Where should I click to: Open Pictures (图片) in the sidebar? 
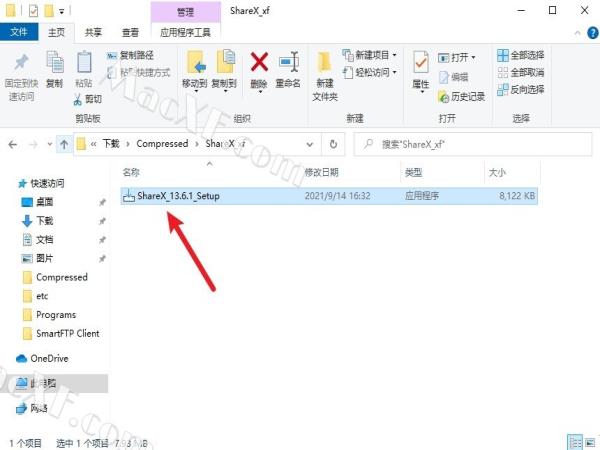37,258
